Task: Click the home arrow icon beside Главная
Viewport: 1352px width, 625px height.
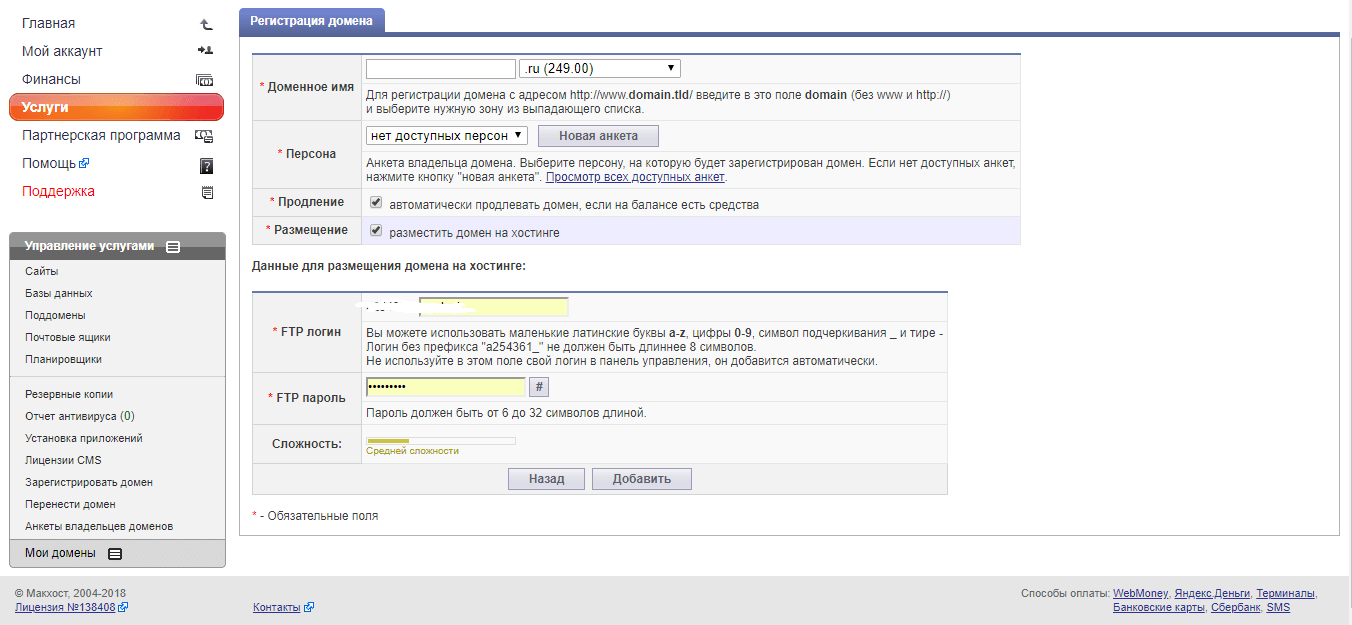Action: tap(206, 24)
